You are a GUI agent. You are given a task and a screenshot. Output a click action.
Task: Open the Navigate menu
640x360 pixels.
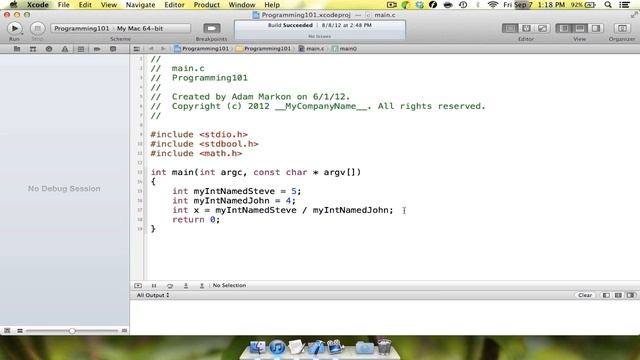(140, 5)
